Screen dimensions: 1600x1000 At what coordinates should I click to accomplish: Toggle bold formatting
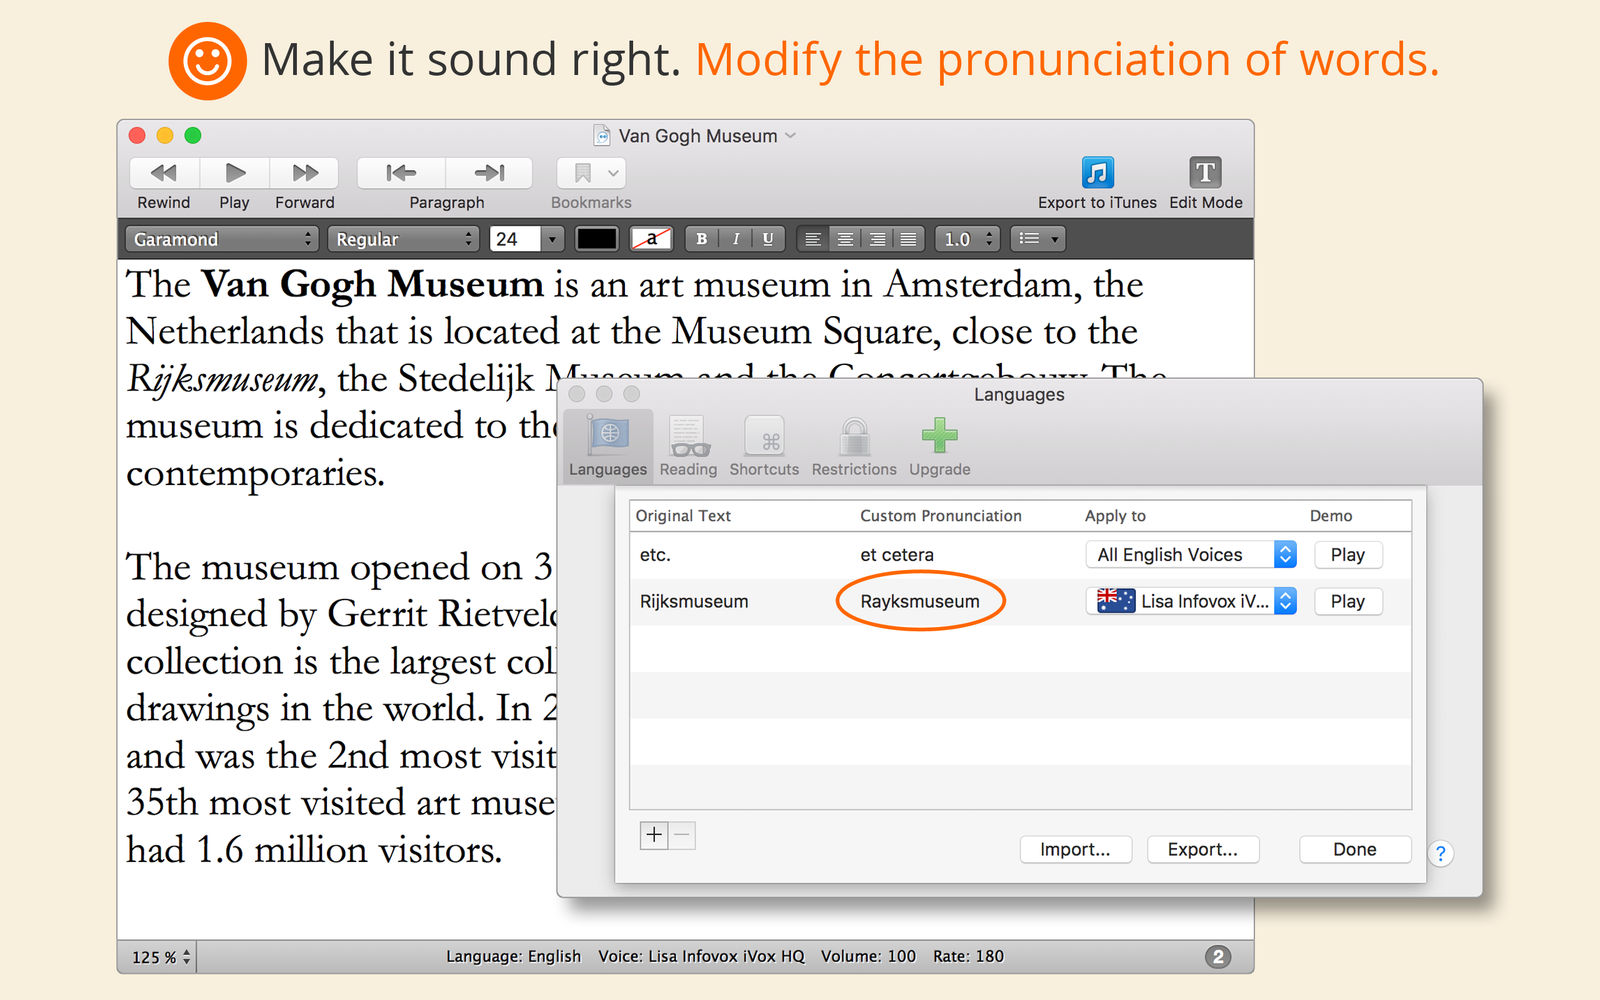(702, 239)
